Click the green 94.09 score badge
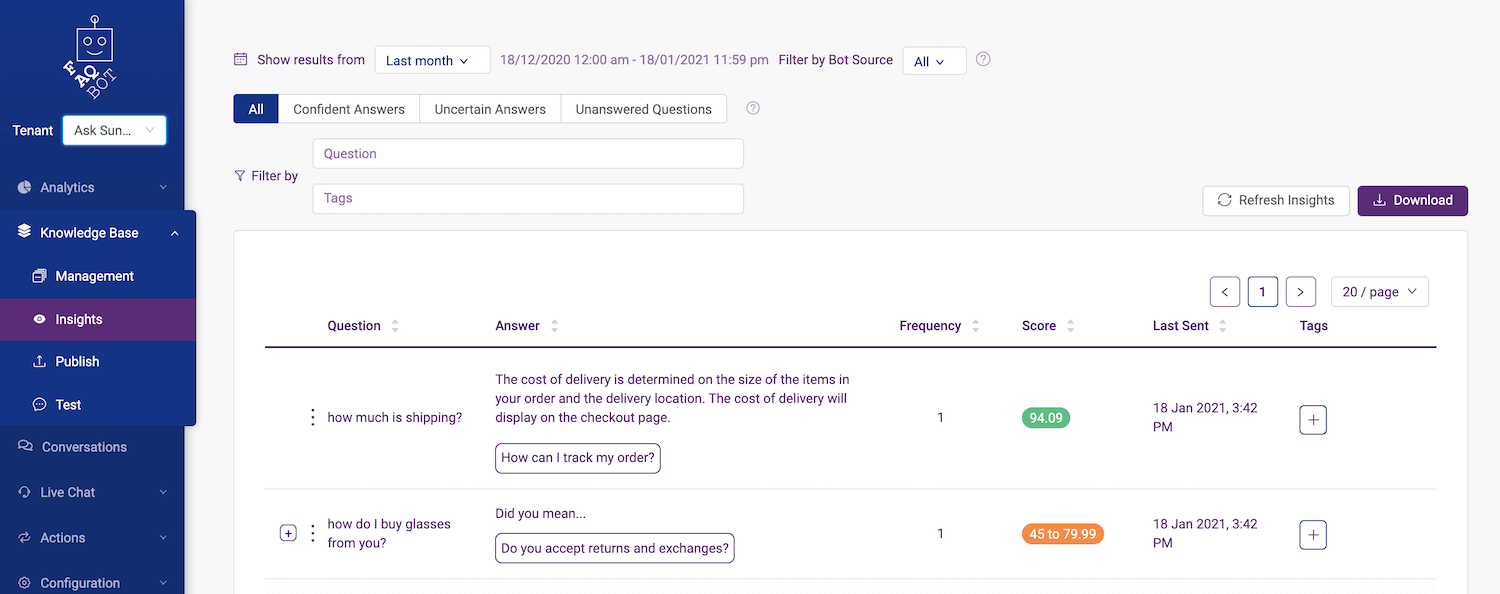1500x594 pixels. pos(1046,418)
